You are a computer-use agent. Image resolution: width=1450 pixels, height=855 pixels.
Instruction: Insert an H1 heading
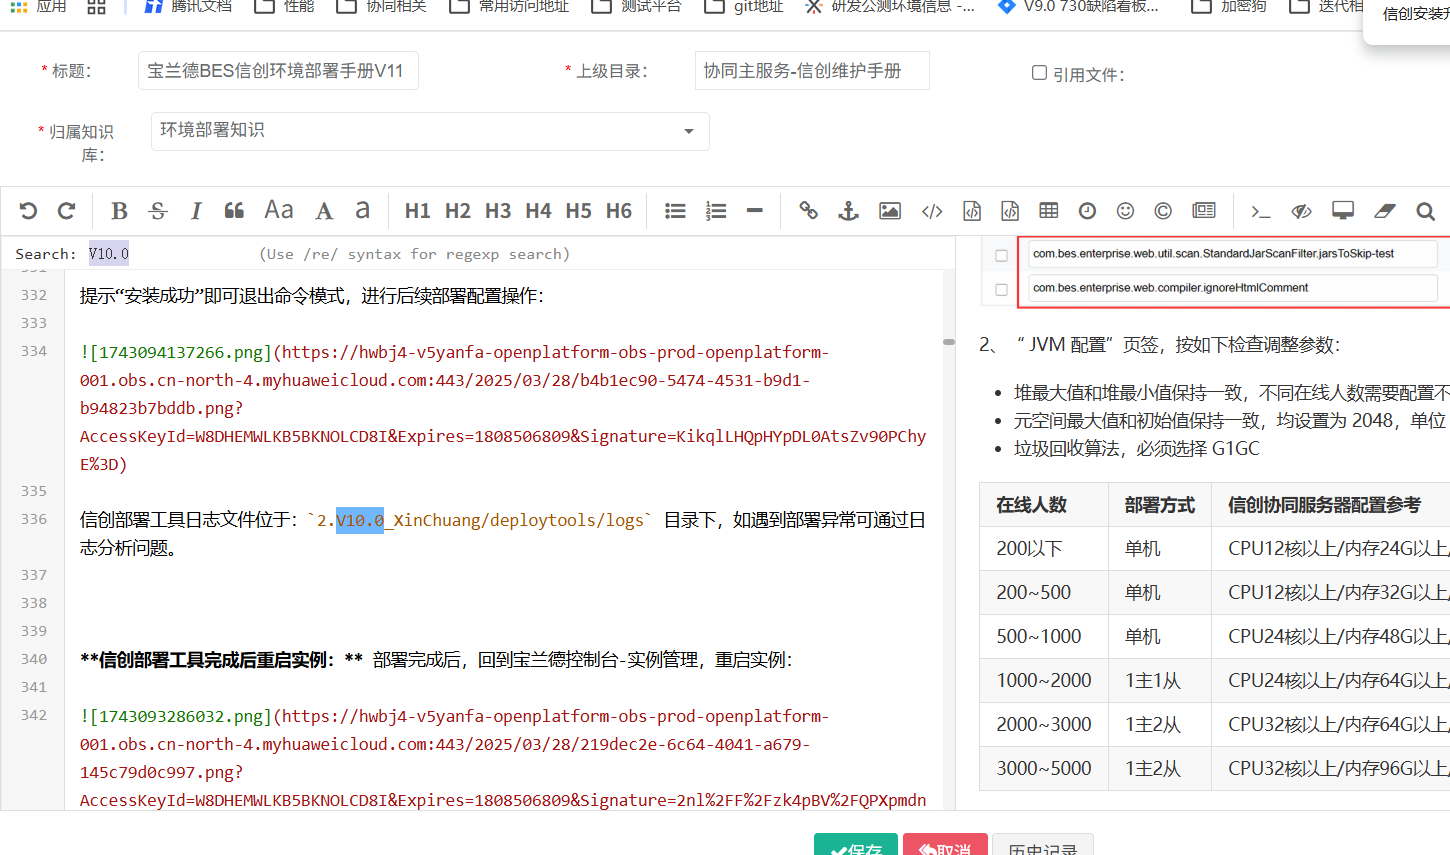pyautogui.click(x=418, y=211)
